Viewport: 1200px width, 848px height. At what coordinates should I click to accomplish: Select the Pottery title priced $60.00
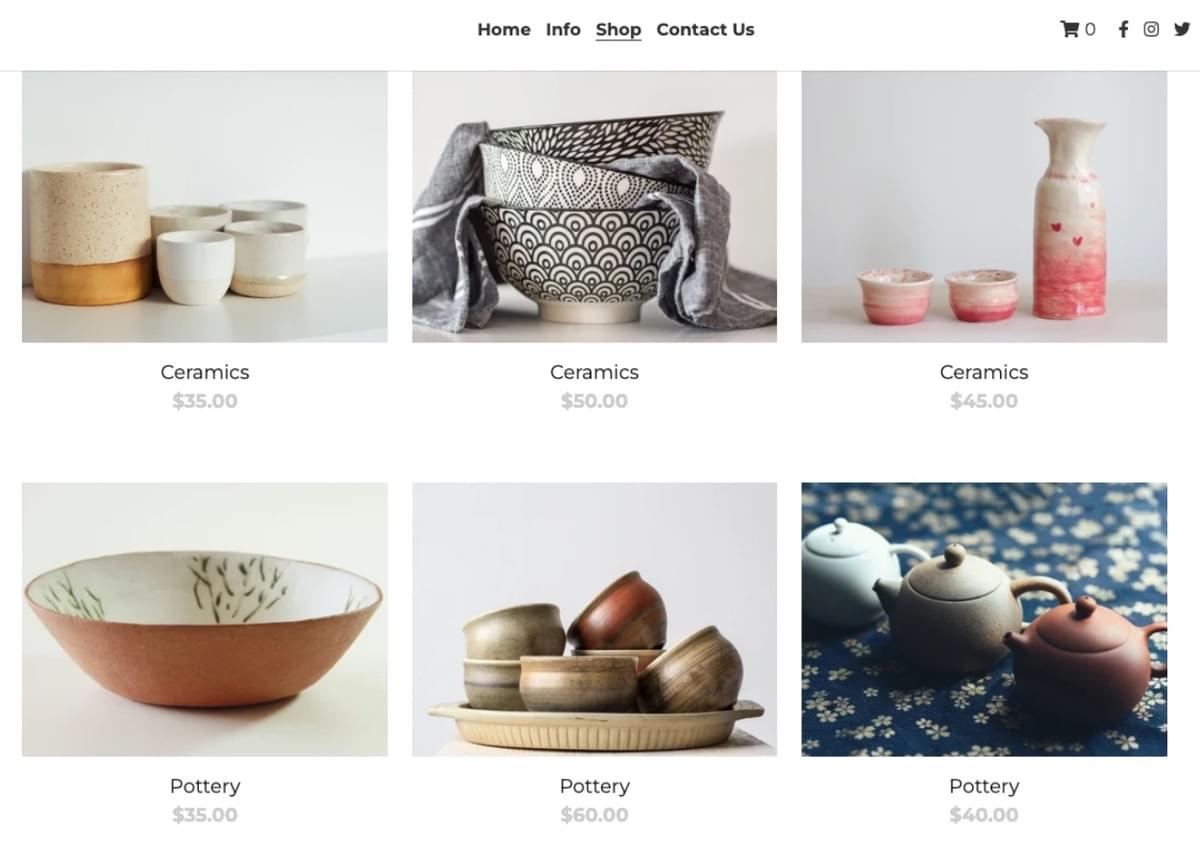(x=594, y=786)
